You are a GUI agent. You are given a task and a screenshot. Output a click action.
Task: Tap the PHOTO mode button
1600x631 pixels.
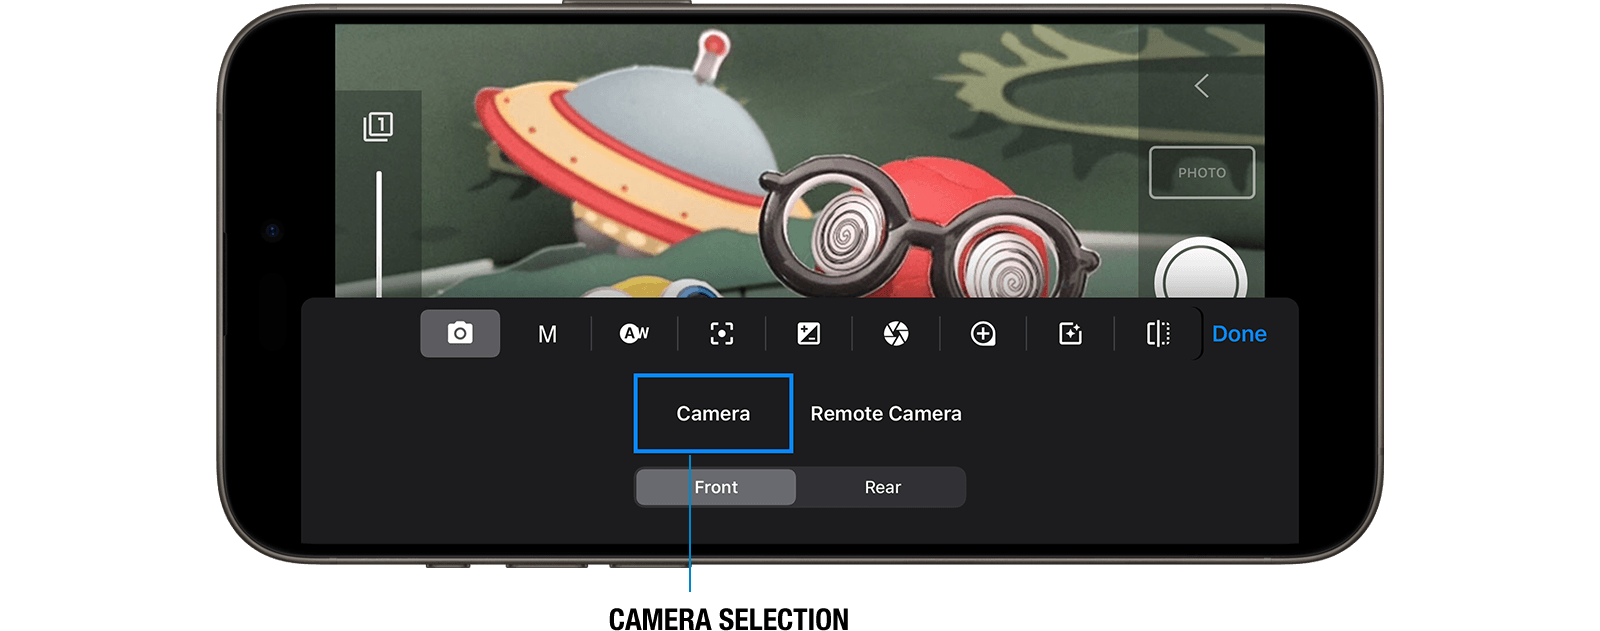[1201, 173]
